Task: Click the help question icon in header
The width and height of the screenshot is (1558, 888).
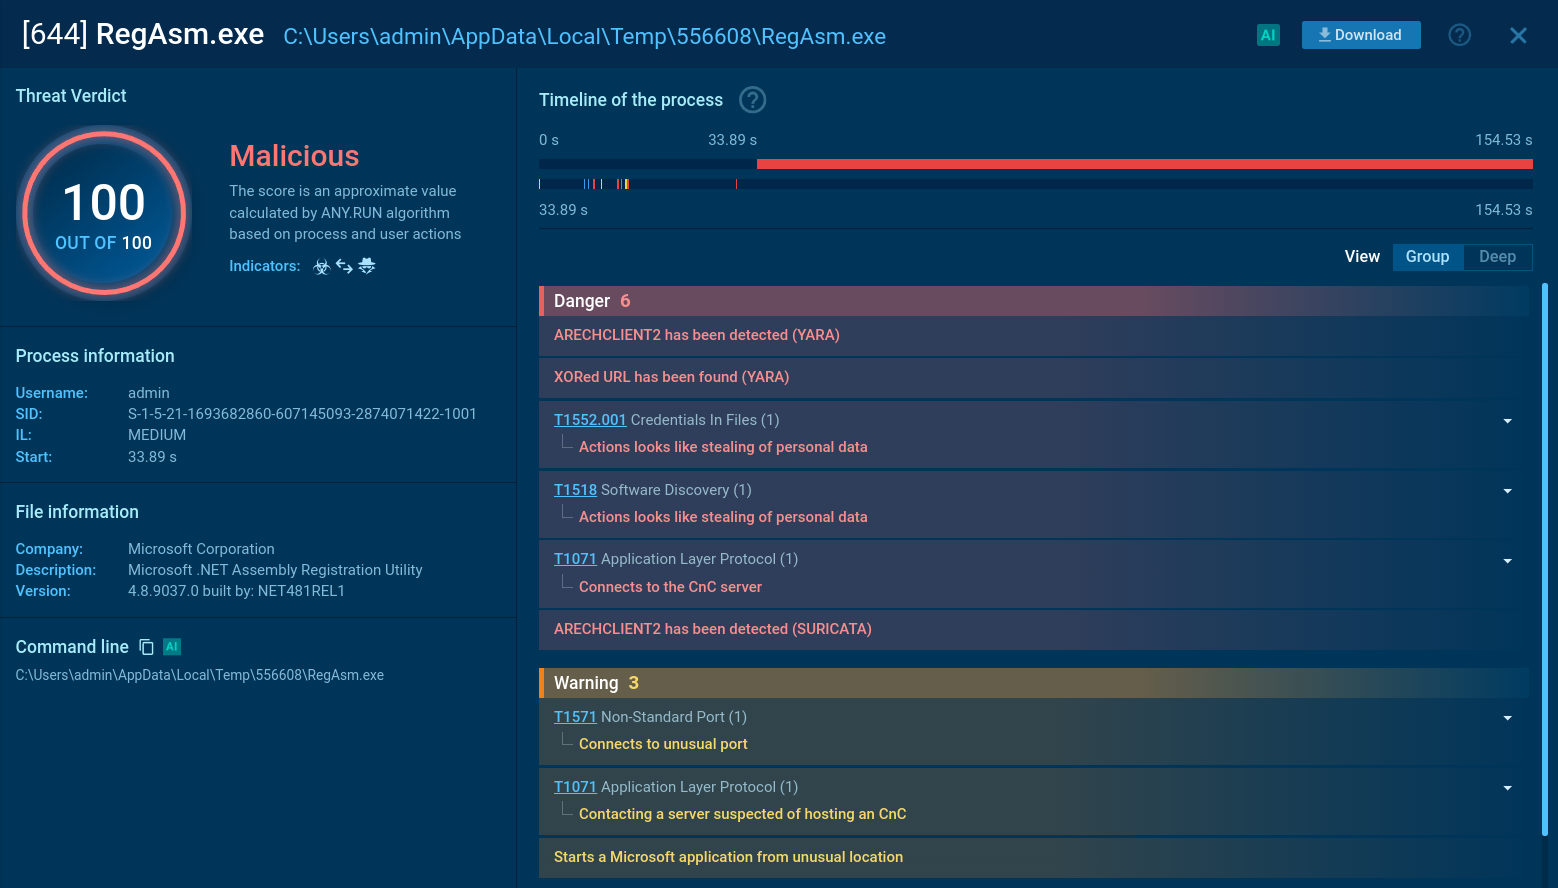Action: tap(1459, 35)
